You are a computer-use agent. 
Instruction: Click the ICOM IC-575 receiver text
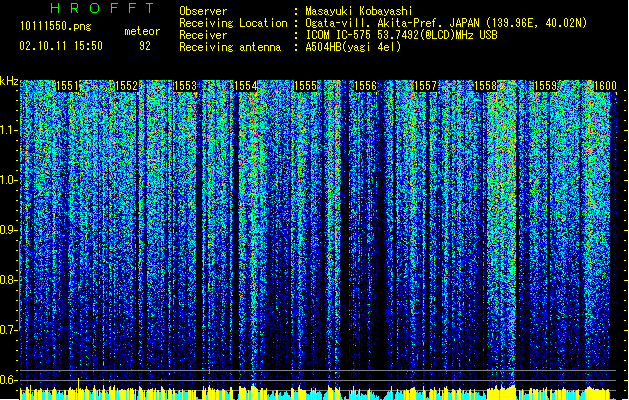tap(401, 35)
